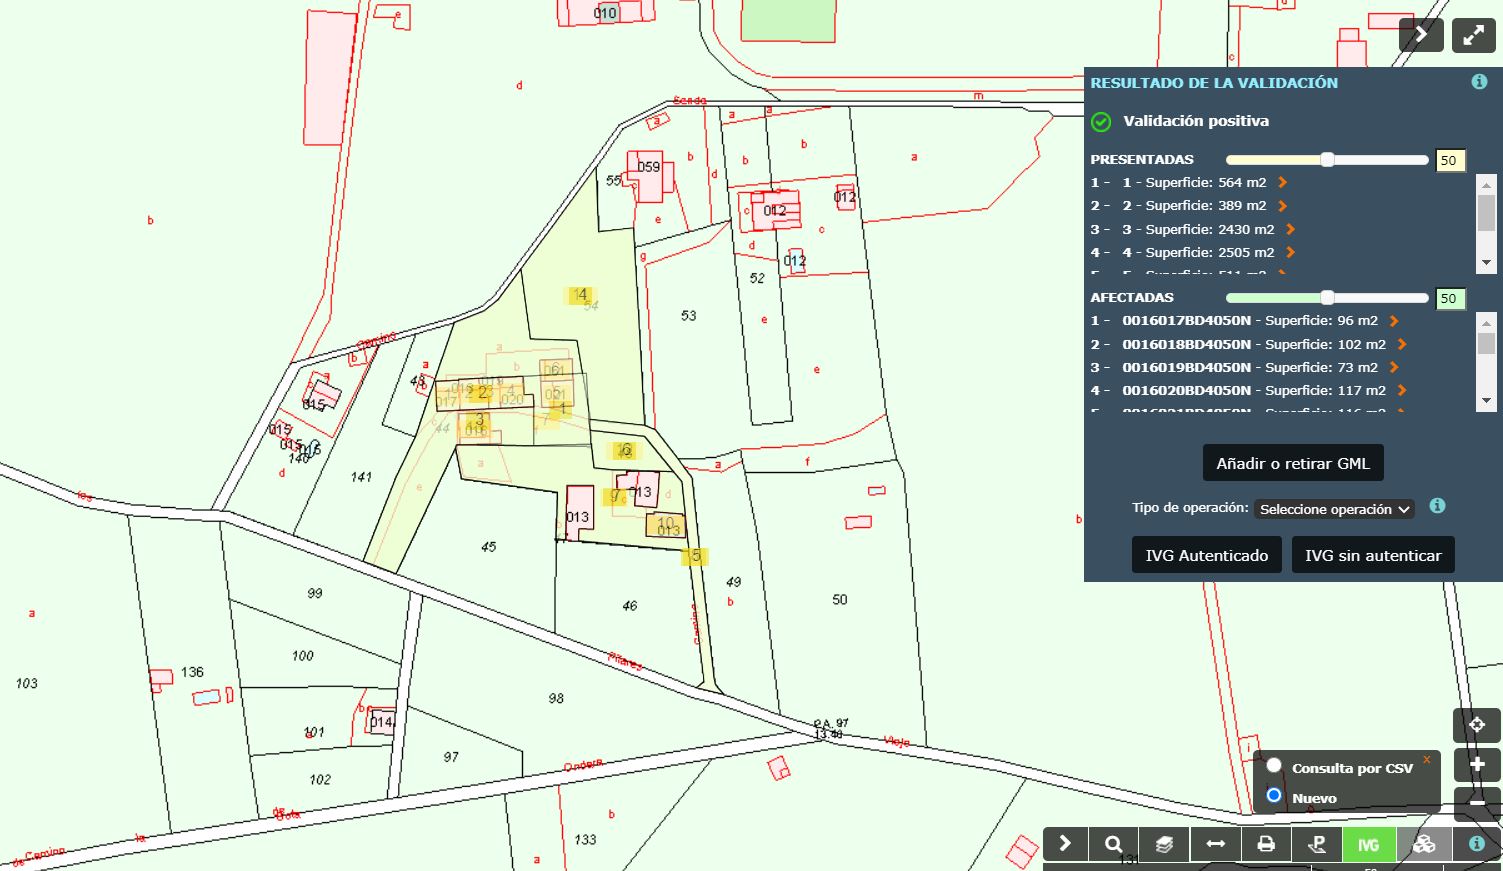1503x871 pixels.
Task: Click parcel number 133 on the map
Action: (x=585, y=839)
